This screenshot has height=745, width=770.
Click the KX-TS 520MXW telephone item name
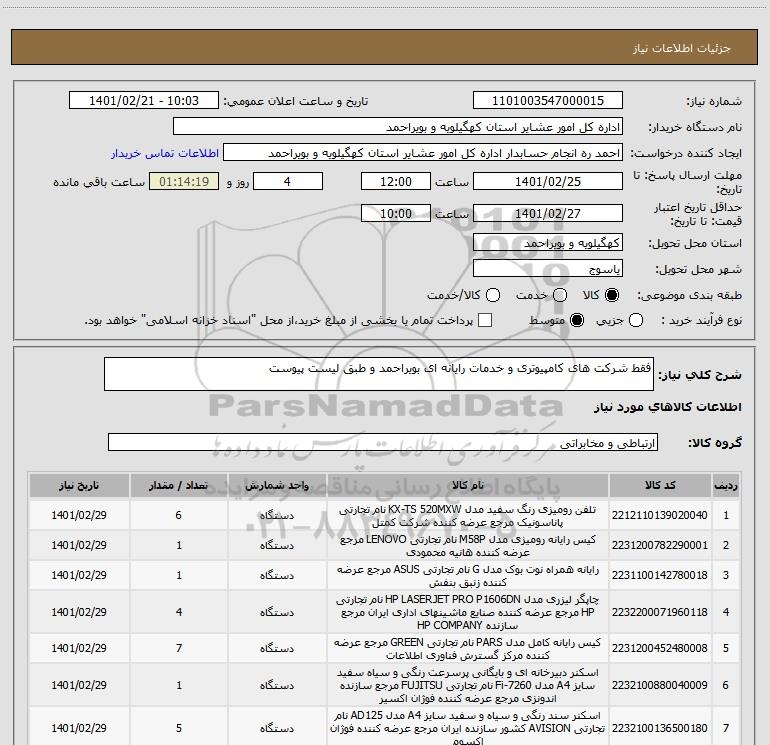tap(468, 516)
